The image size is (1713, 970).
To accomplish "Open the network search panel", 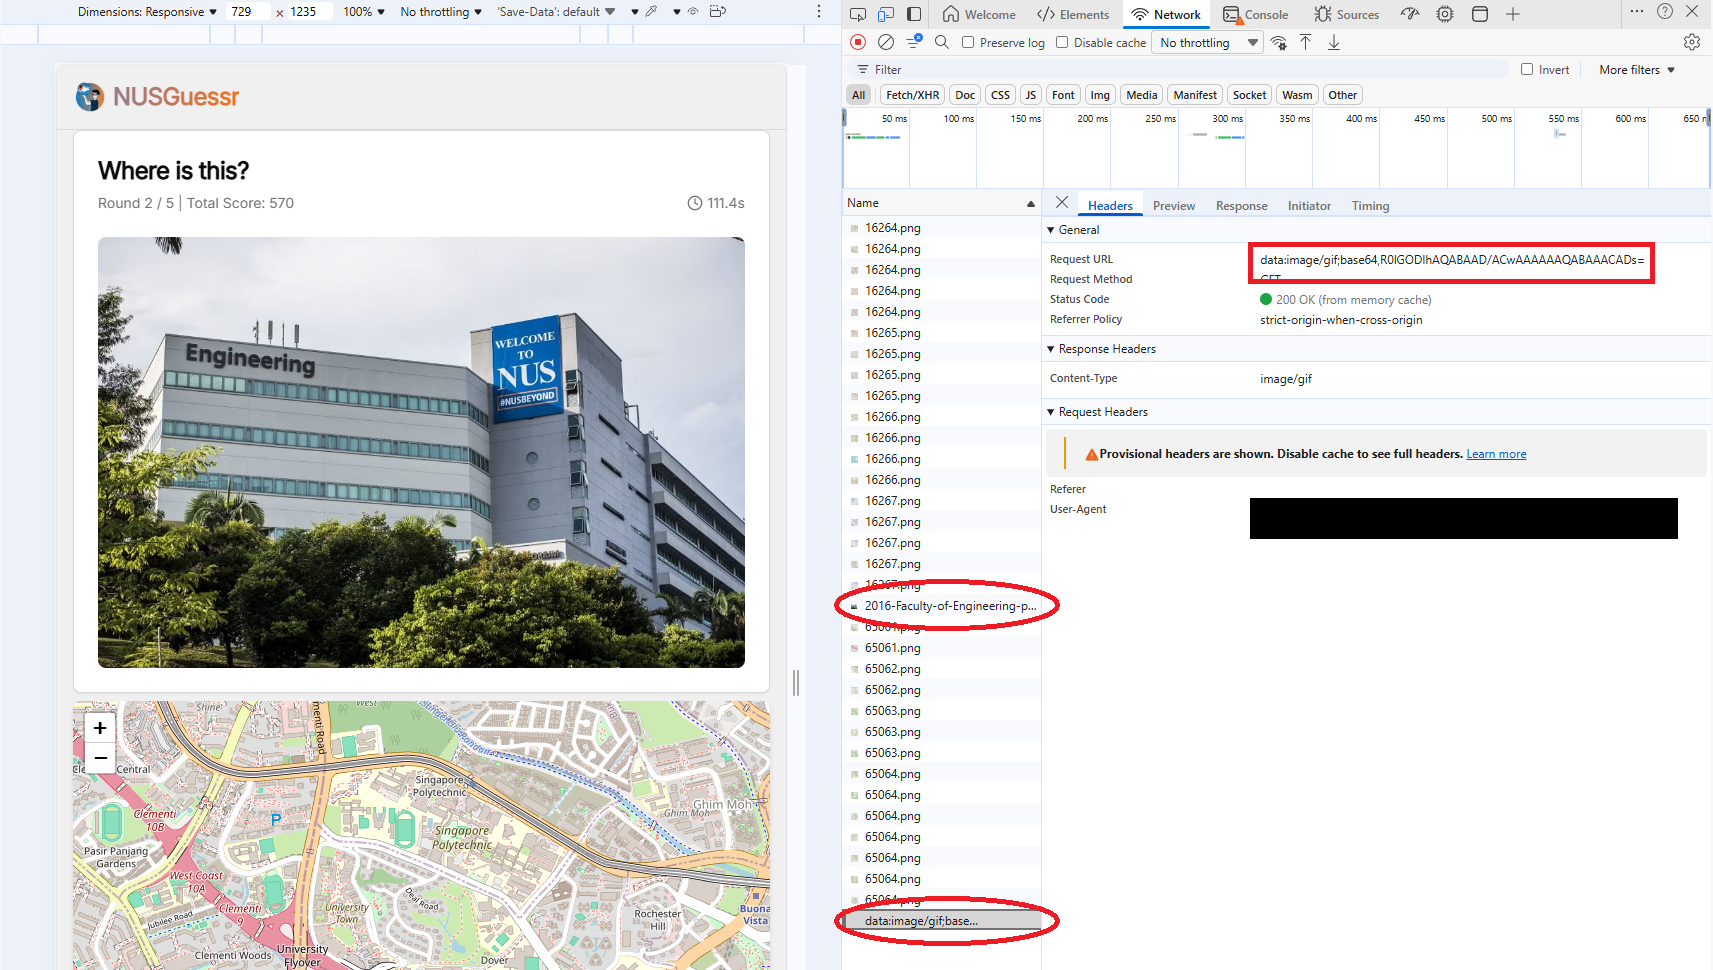I will click(942, 42).
